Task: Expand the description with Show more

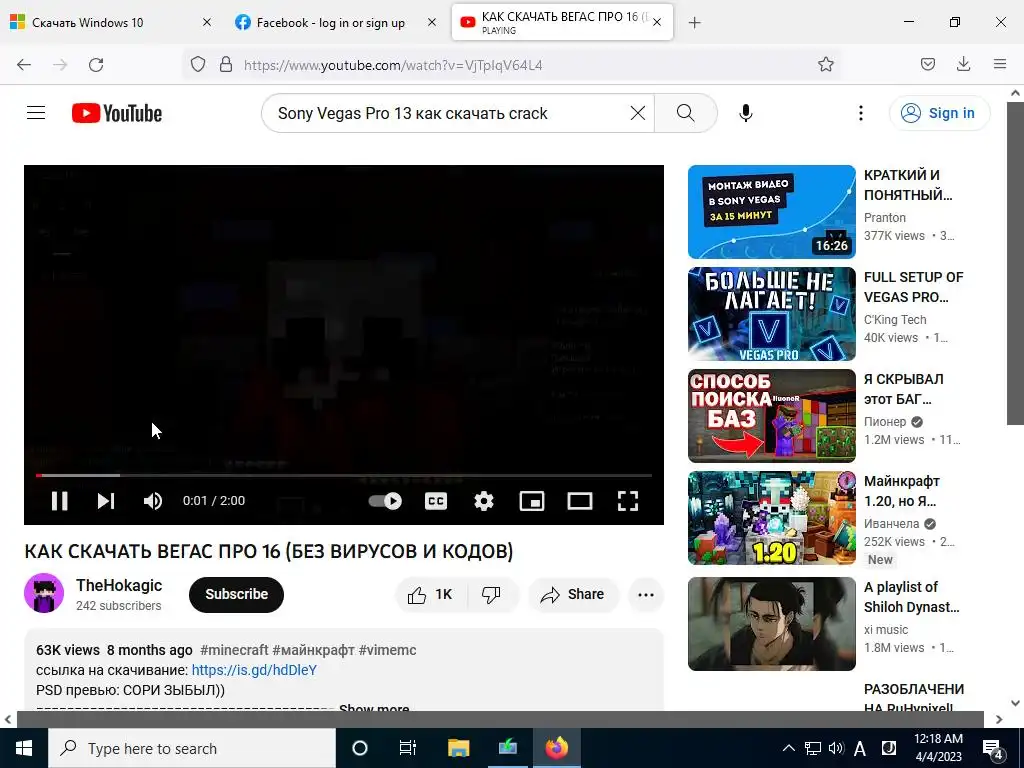Action: pos(374,708)
